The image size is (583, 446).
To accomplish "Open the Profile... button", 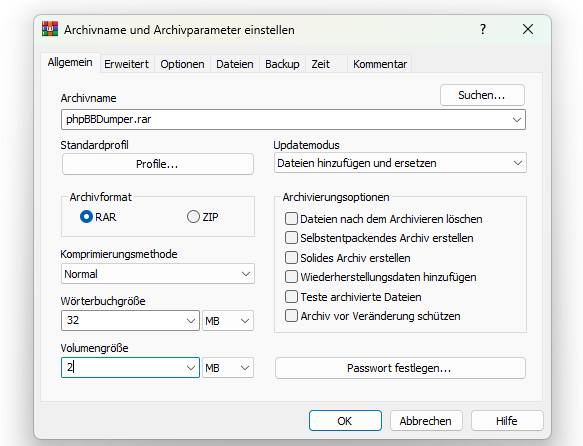I will click(x=158, y=164).
